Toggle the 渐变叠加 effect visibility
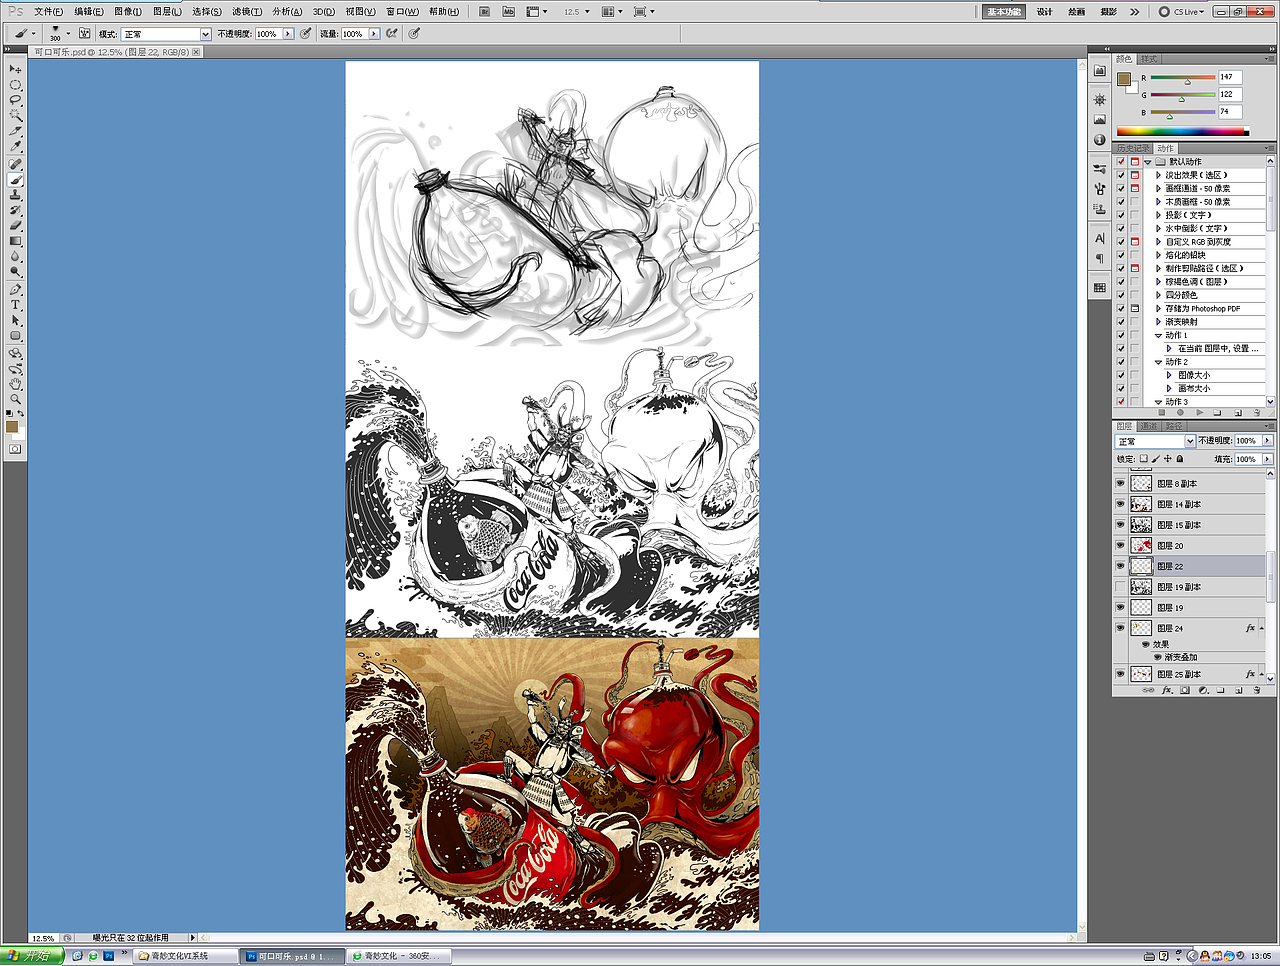 point(1158,657)
